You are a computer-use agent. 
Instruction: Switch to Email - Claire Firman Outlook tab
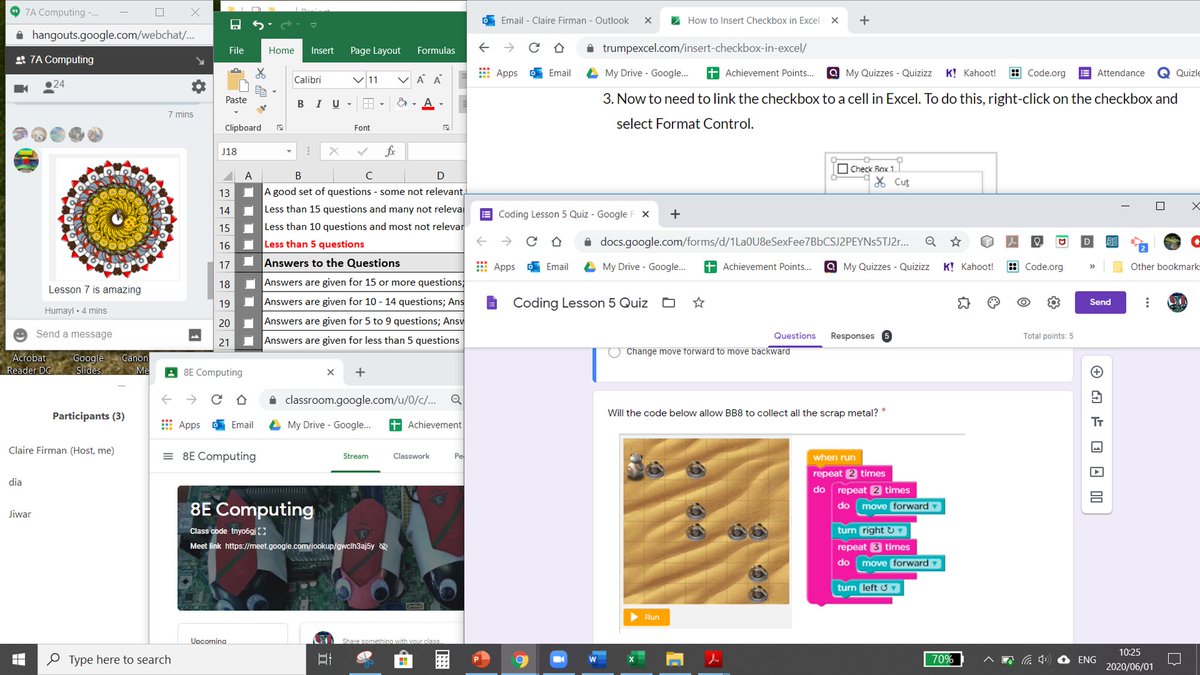click(567, 20)
